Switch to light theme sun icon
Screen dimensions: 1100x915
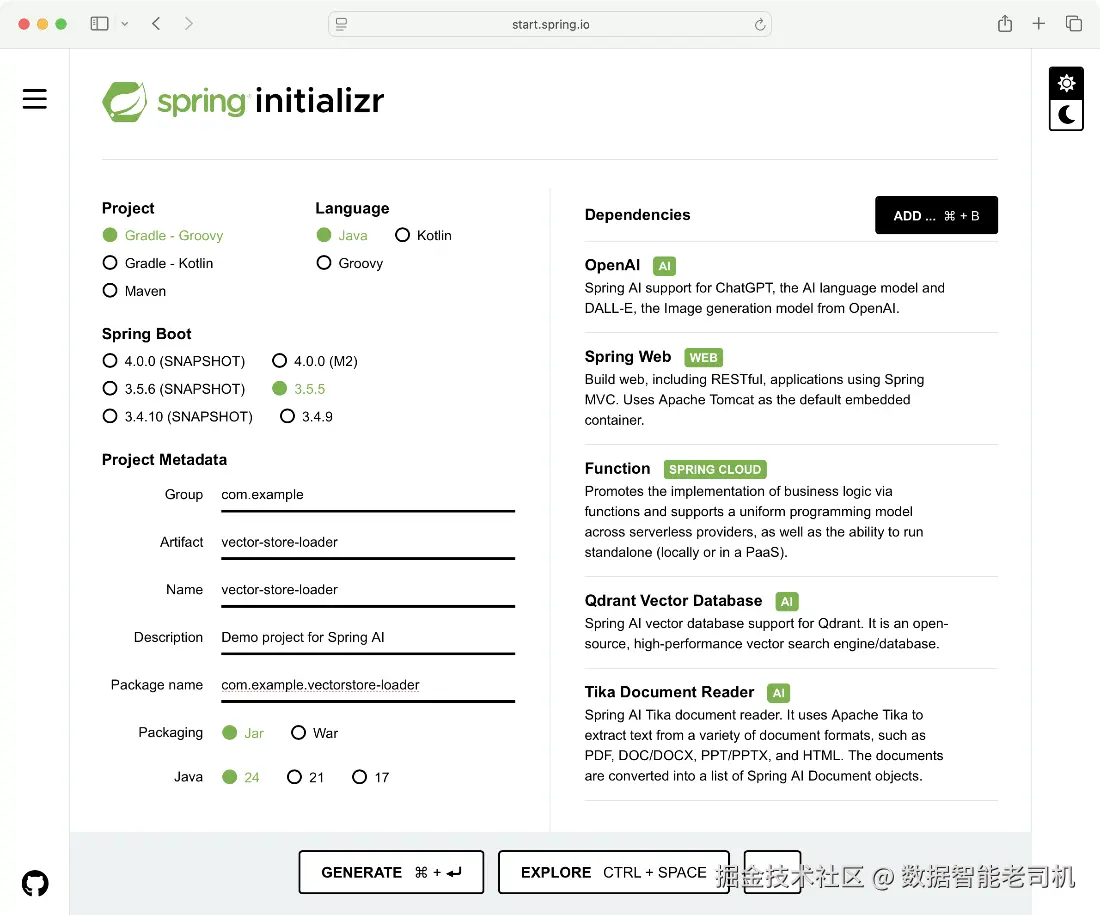click(1066, 84)
